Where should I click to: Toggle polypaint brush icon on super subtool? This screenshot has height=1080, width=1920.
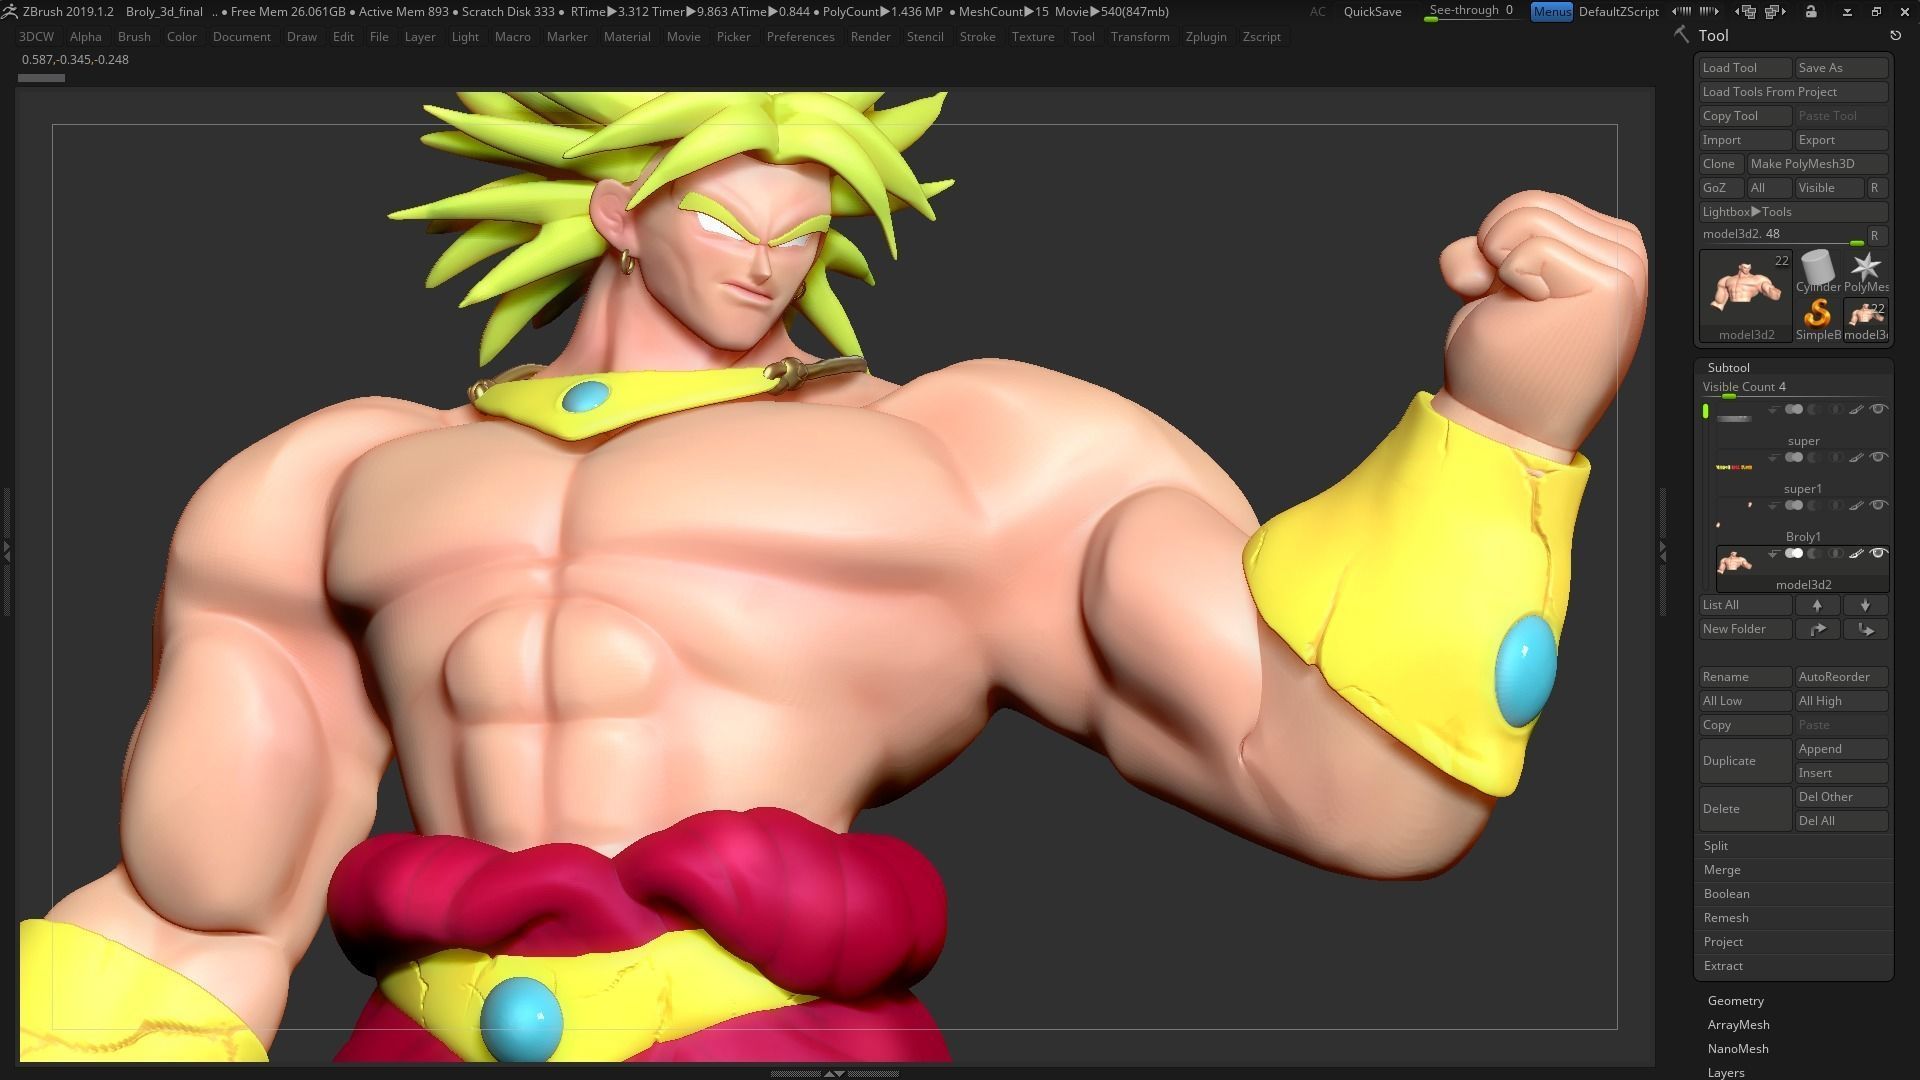point(1857,409)
